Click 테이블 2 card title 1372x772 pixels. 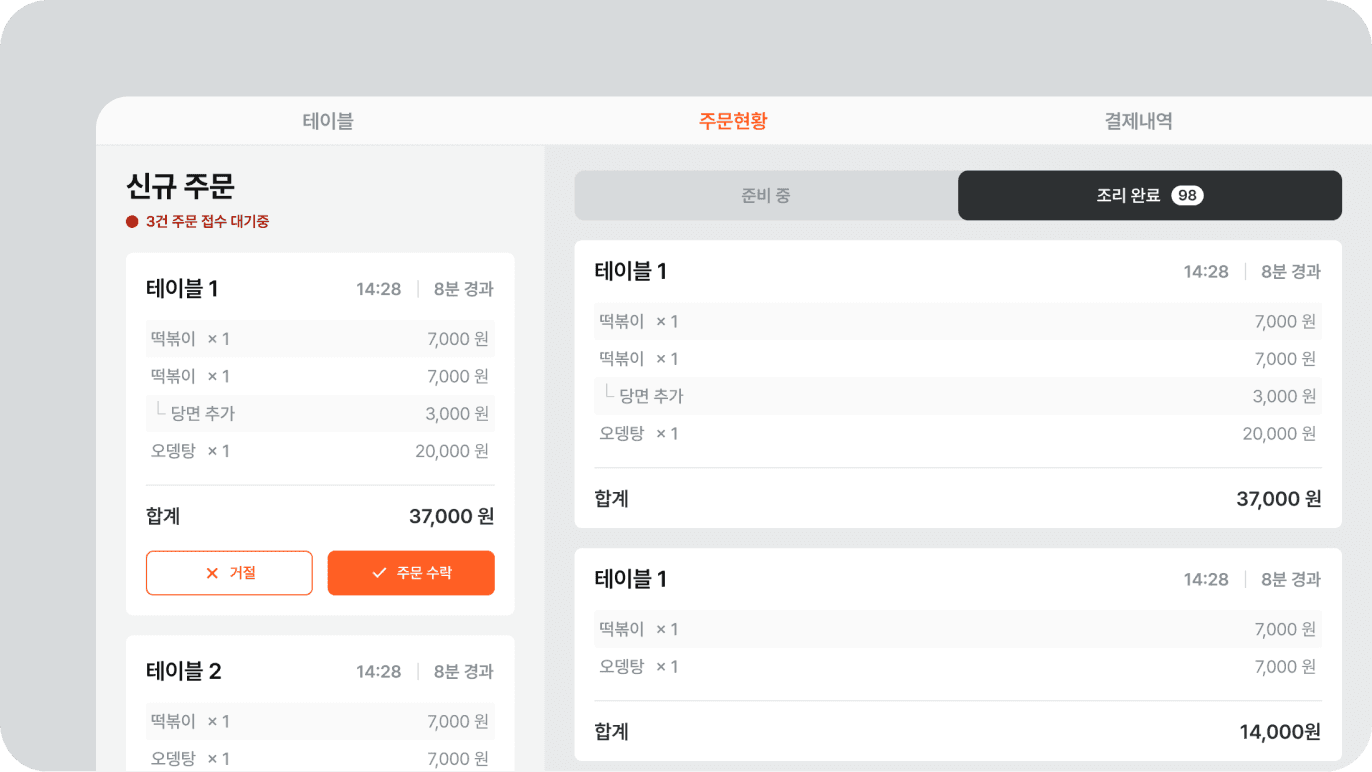pos(184,671)
